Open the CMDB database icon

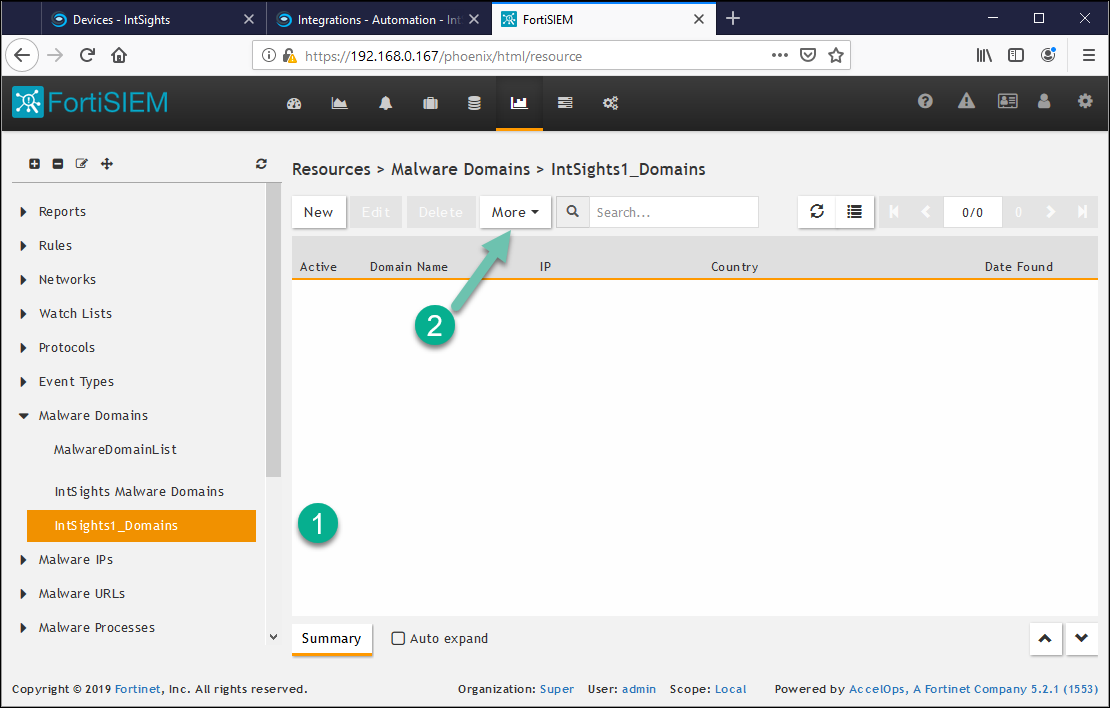(475, 103)
